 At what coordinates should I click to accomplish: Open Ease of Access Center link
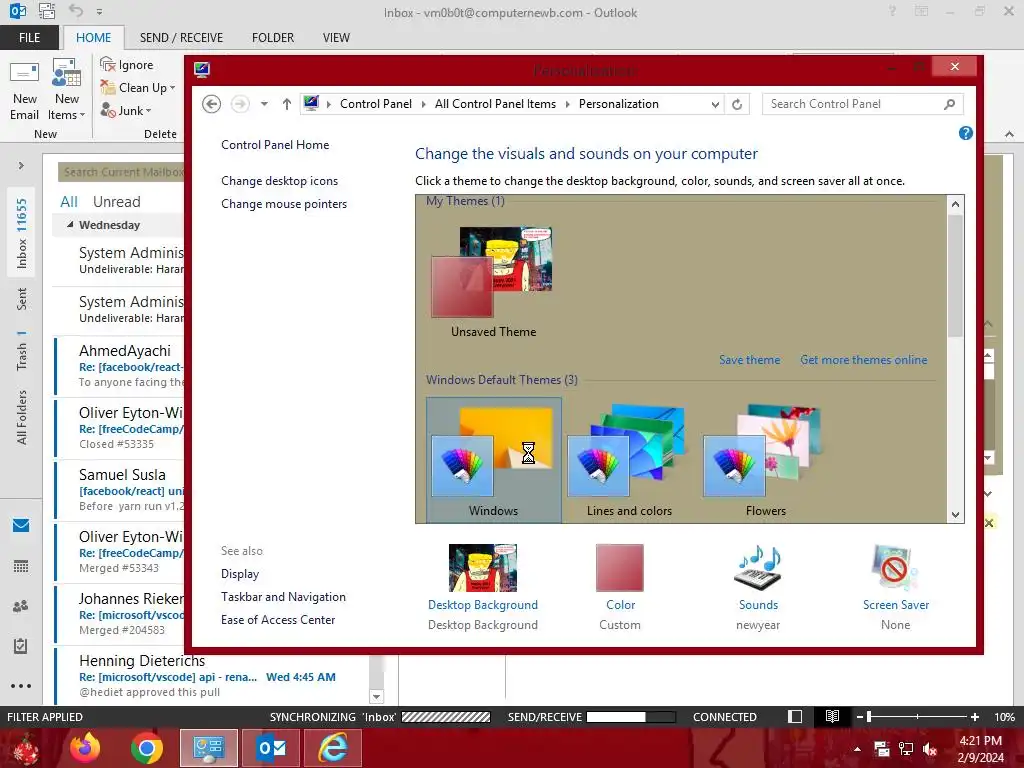[x=278, y=620]
